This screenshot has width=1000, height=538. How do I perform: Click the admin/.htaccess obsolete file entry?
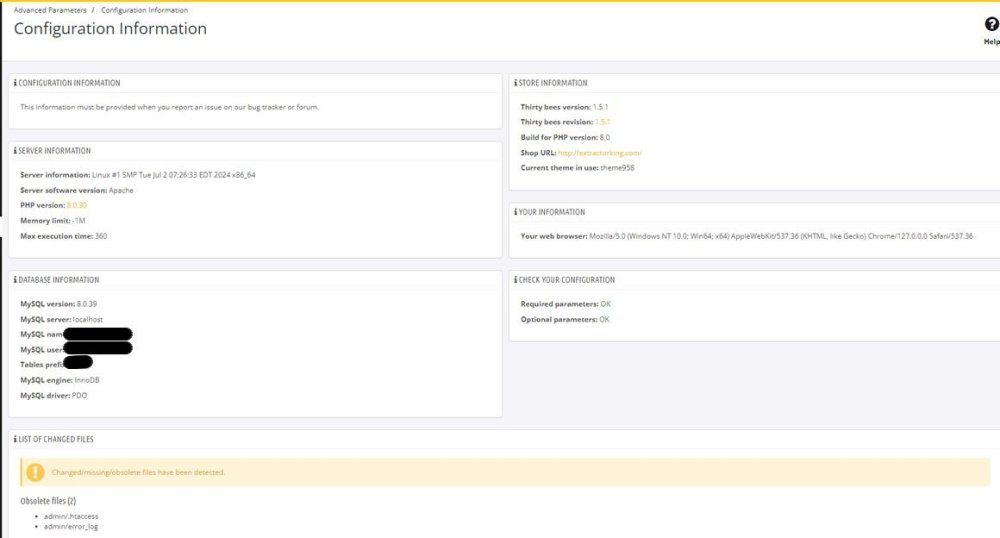pos(71,516)
